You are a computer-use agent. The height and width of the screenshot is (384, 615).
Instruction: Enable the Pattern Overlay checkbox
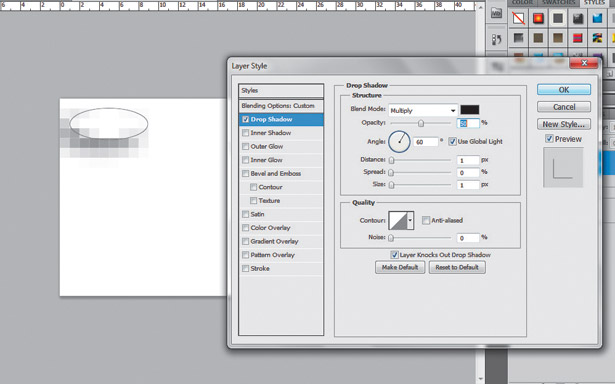tap(246, 255)
